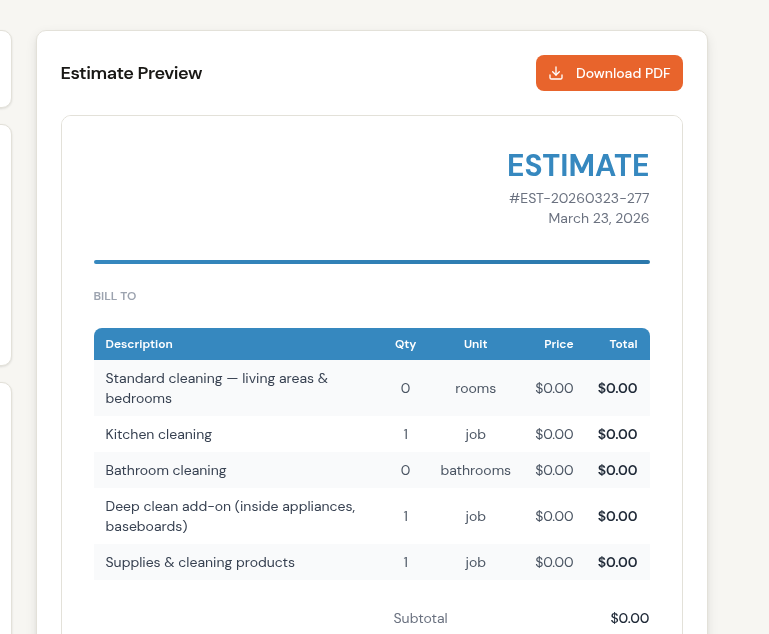Click the date March 23, 2026

tap(598, 218)
